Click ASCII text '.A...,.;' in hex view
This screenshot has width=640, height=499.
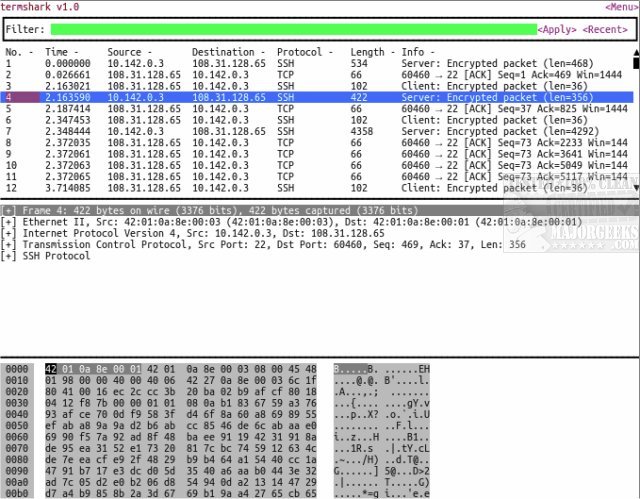point(356,392)
